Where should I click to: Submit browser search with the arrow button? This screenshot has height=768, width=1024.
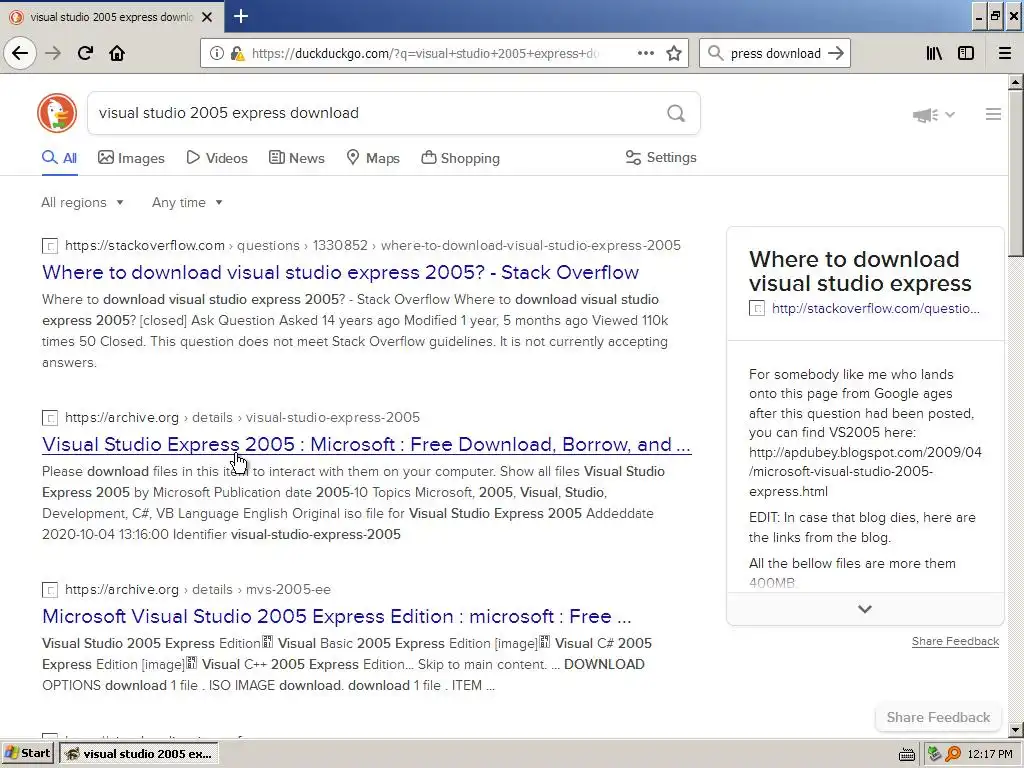(x=836, y=54)
